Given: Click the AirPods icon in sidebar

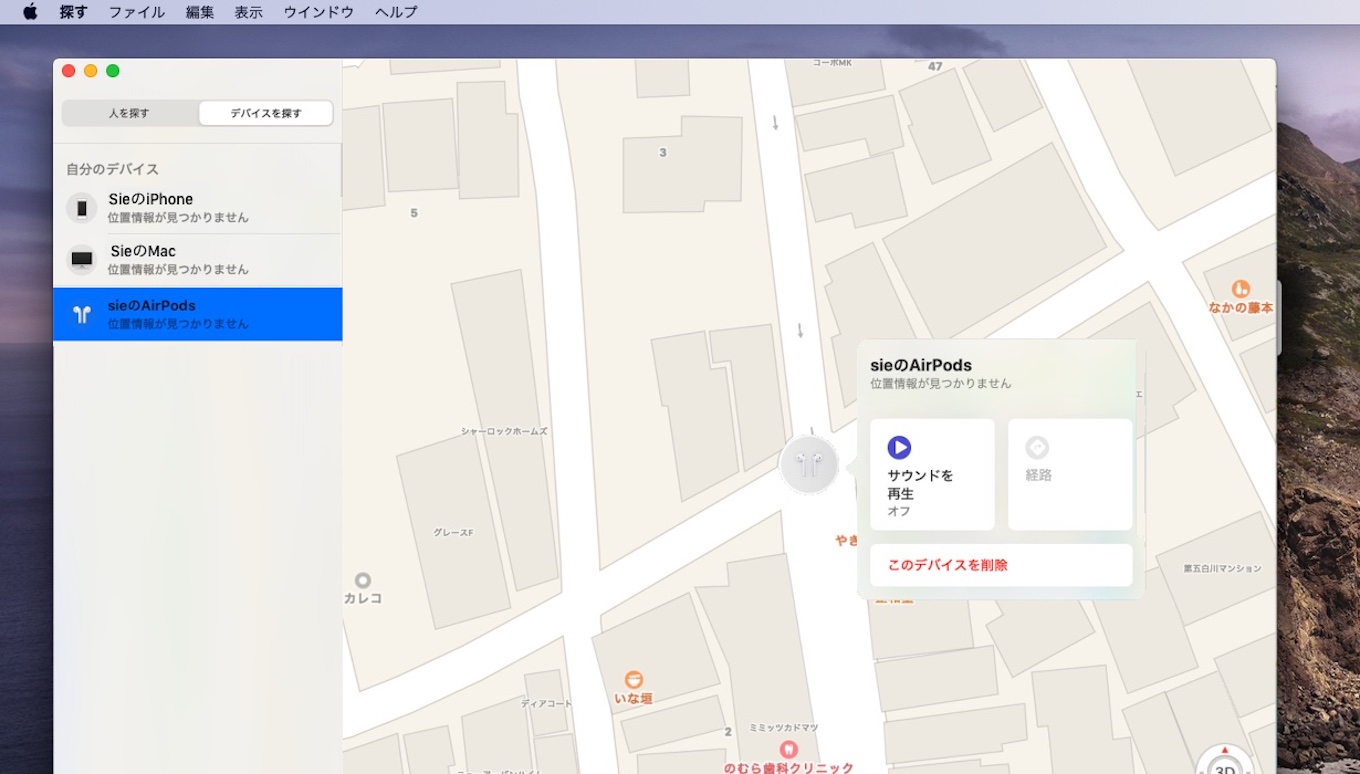Looking at the screenshot, I should [x=81, y=314].
